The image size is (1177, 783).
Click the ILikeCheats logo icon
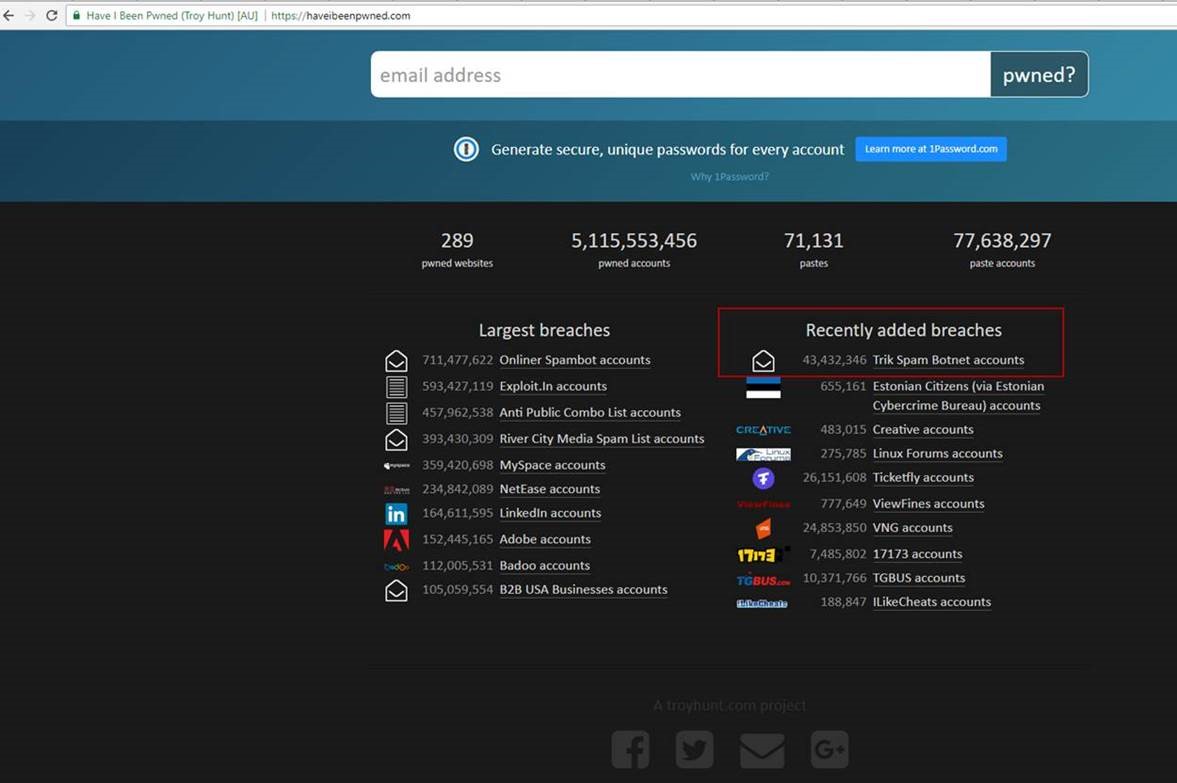pyautogui.click(x=762, y=604)
